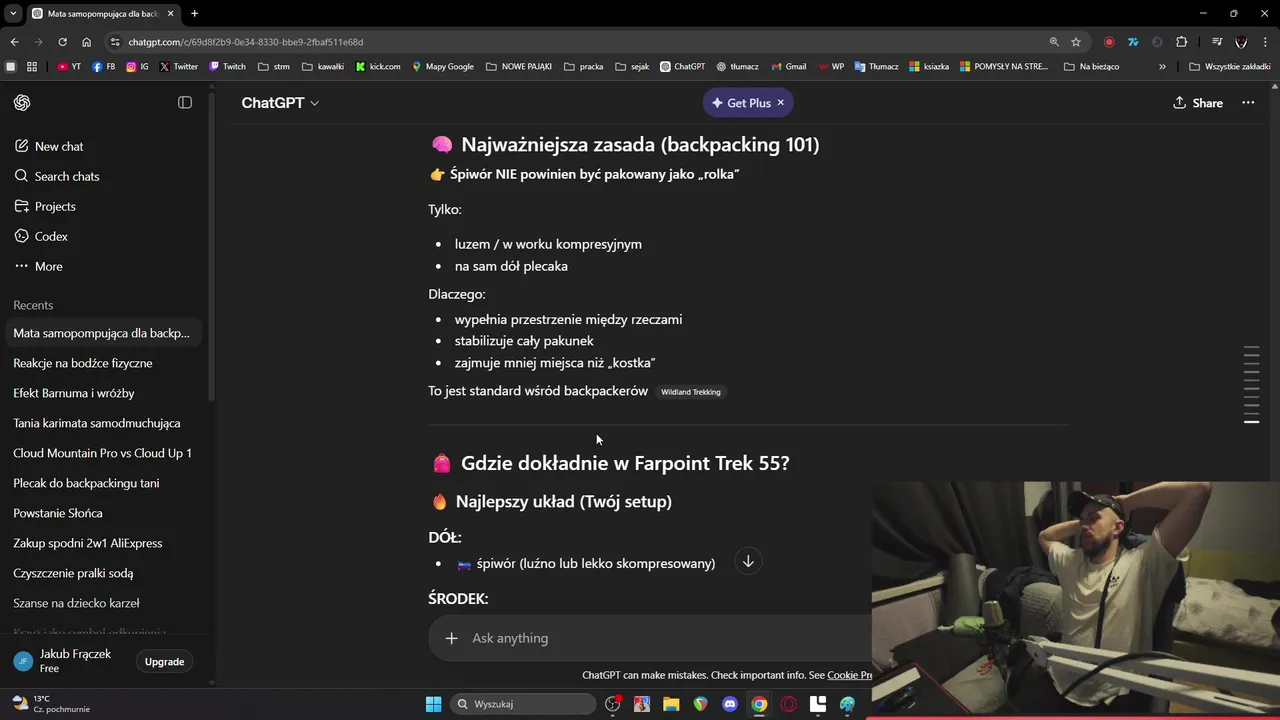Open the kick.com bookmark
Viewport: 1280px width, 720px height.
coord(377,67)
